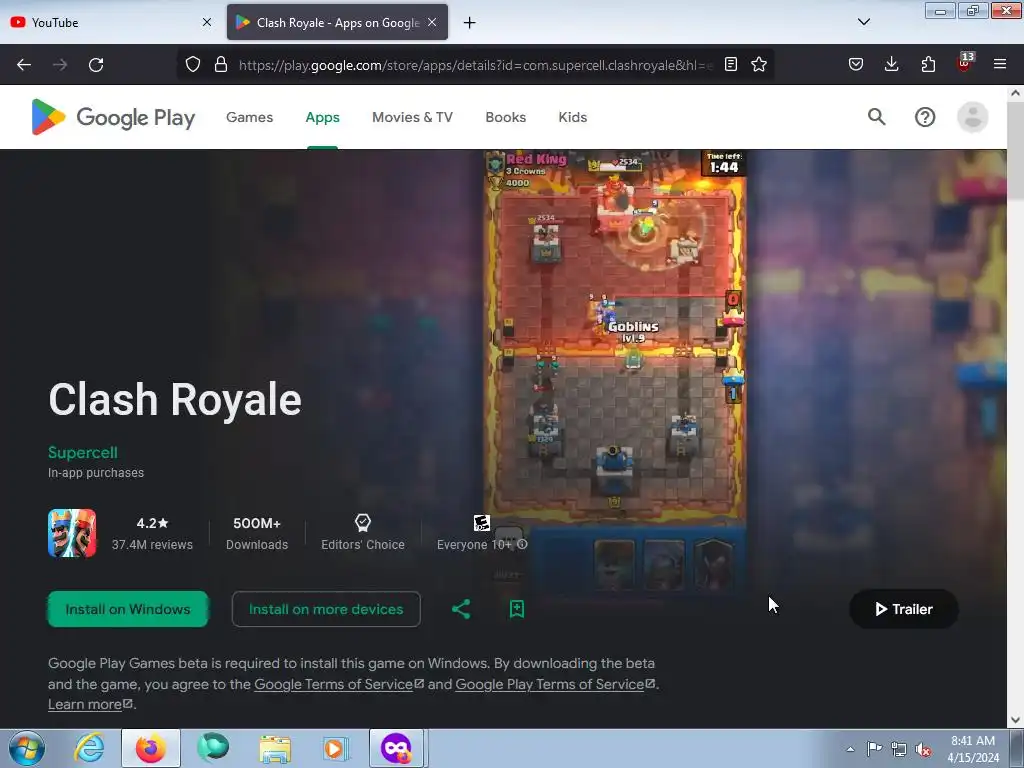The image size is (1024, 768).
Task: Open the file explorer taskbar icon
Action: (275, 748)
